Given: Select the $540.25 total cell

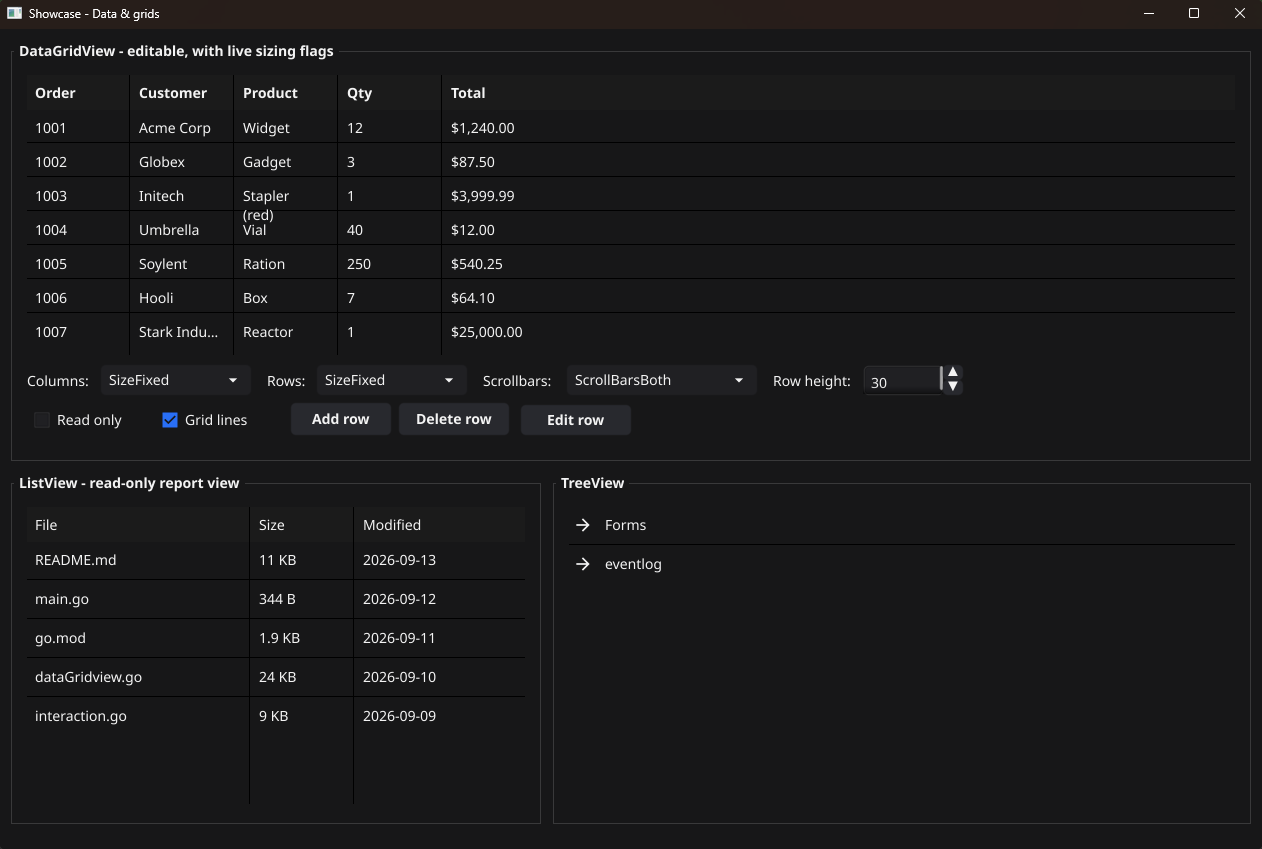Looking at the screenshot, I should point(838,264).
